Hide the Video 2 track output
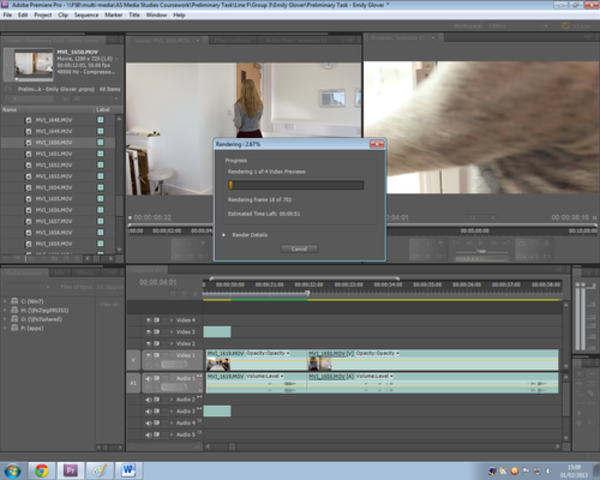 tap(148, 344)
